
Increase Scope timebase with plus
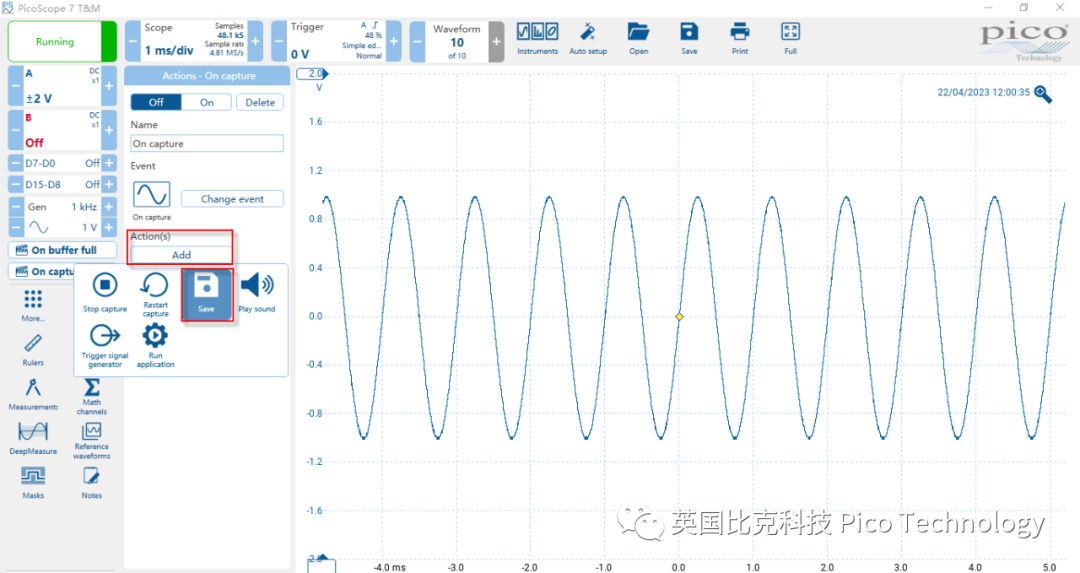tap(255, 41)
